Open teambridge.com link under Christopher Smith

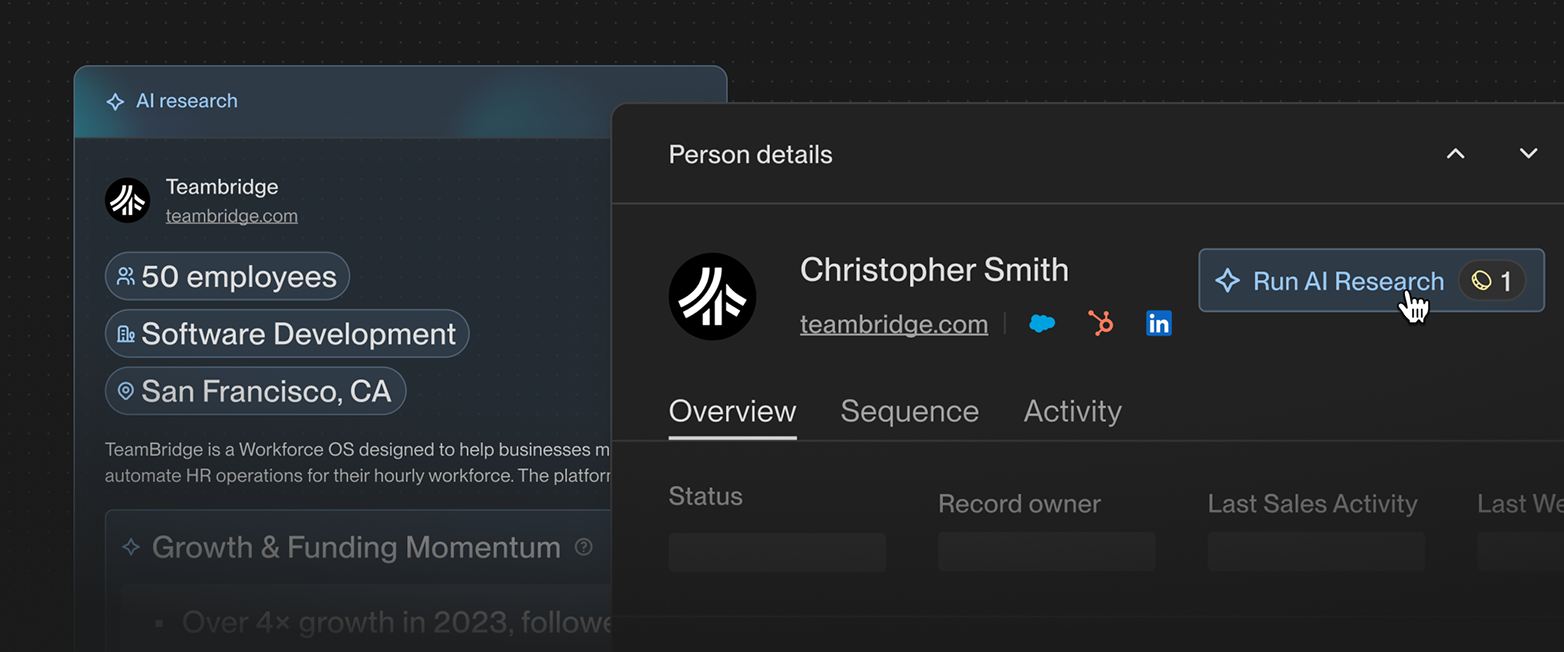click(894, 324)
